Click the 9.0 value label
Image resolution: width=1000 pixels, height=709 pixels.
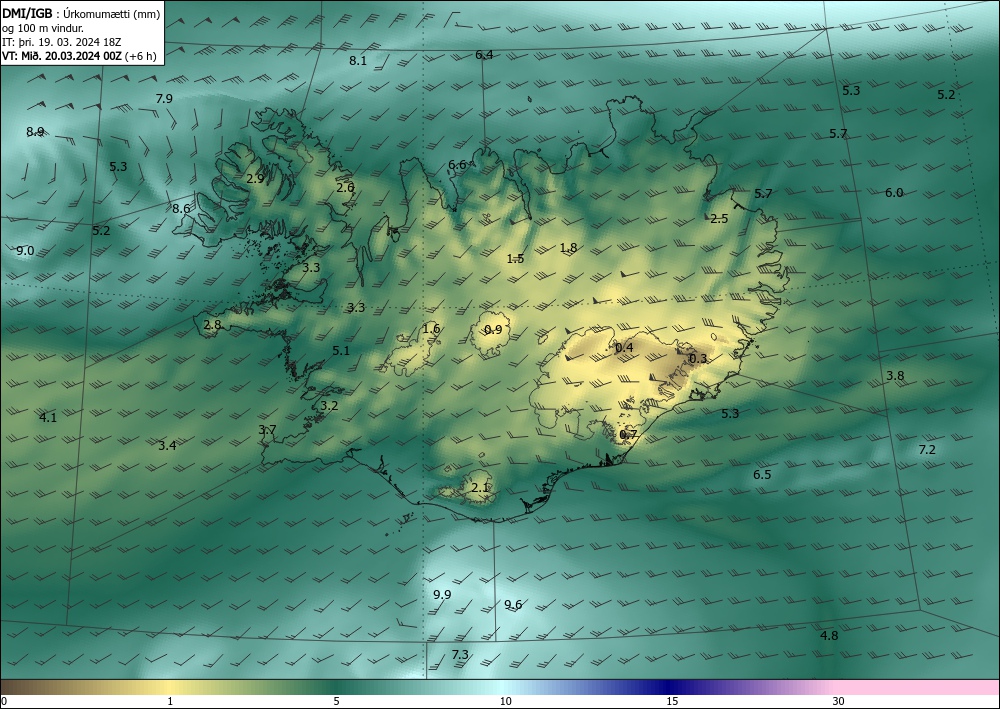pos(25,251)
